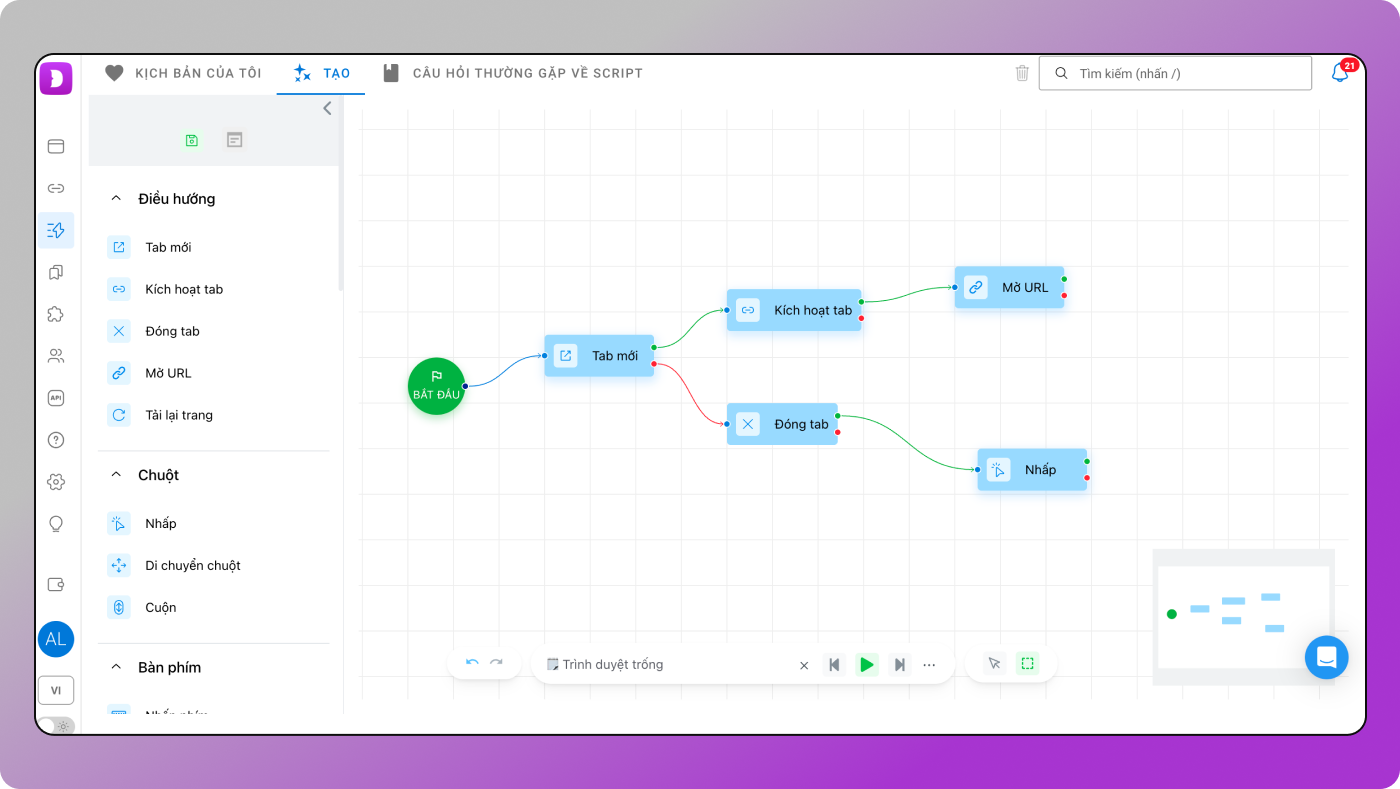Collapse the Chuột section
Screen dimensions: 1400x789
click(116, 475)
